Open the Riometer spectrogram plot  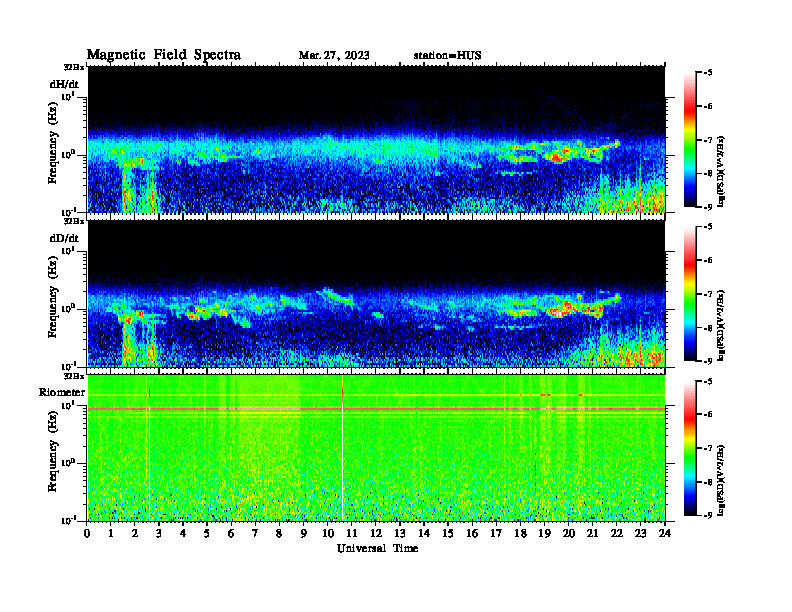coord(376,447)
